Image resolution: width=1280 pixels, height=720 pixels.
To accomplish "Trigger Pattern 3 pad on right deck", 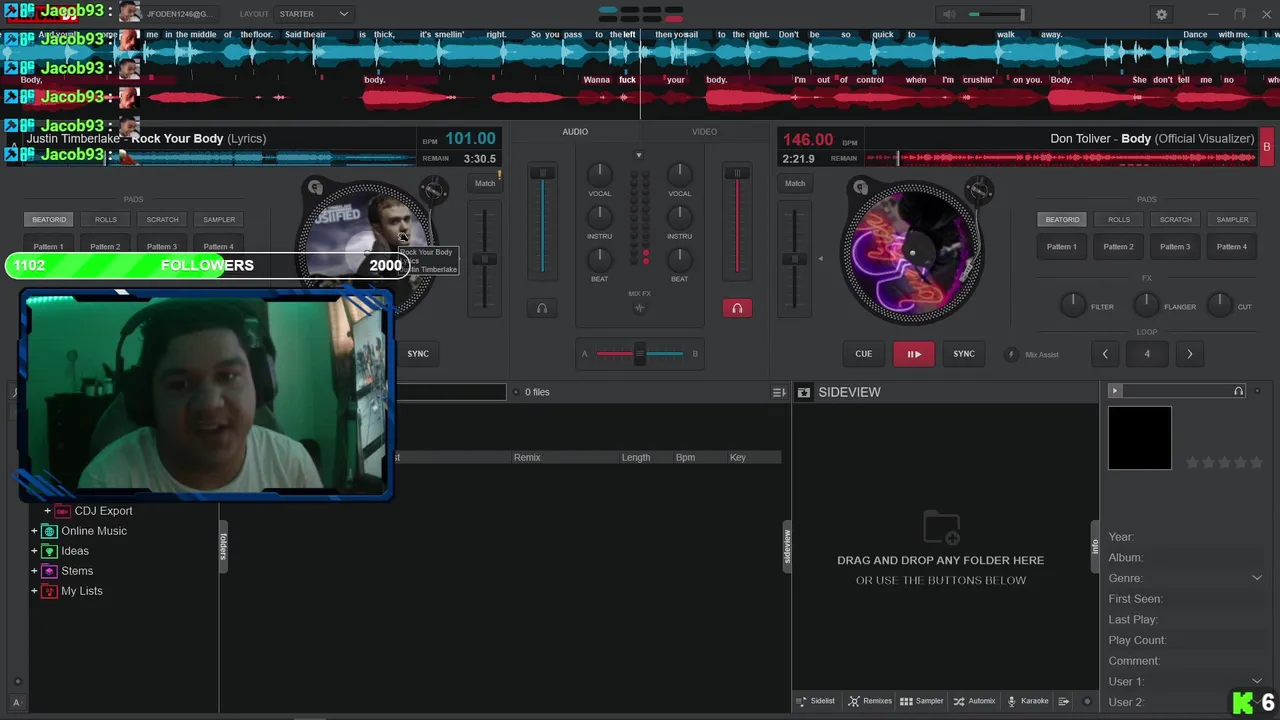I will 1175,246.
